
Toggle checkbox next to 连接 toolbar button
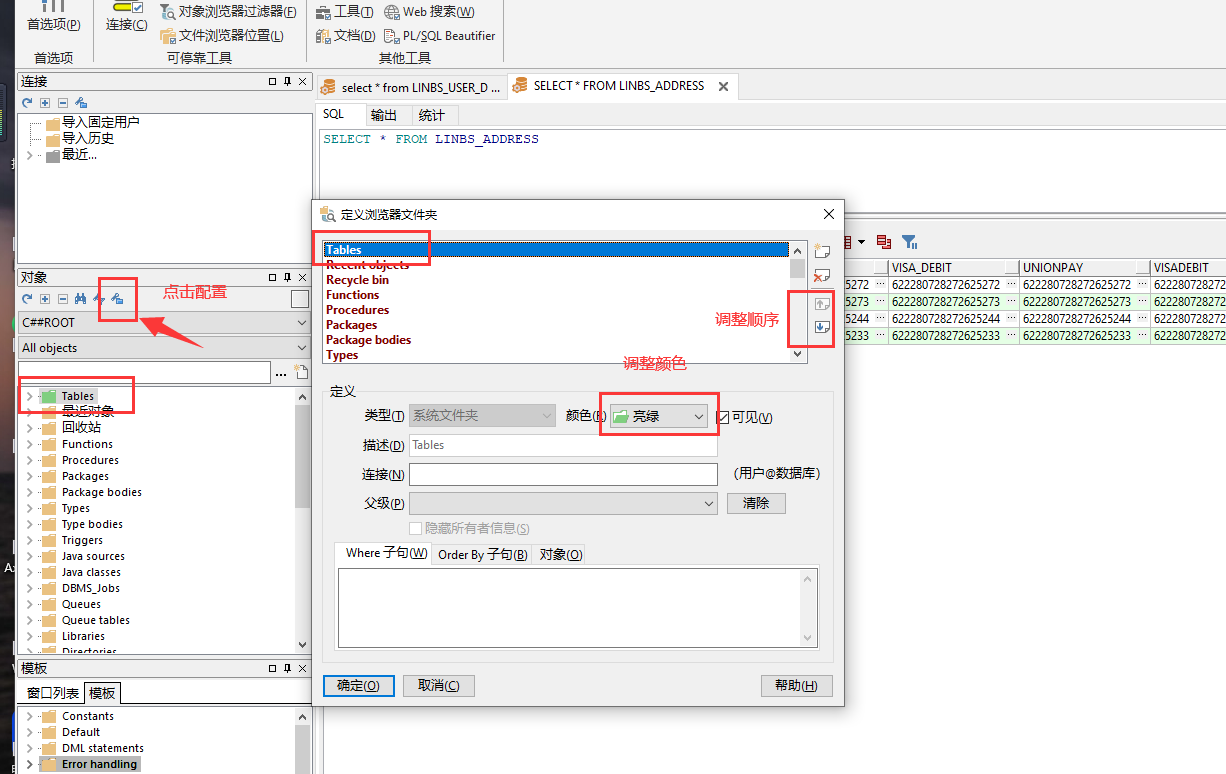(138, 7)
